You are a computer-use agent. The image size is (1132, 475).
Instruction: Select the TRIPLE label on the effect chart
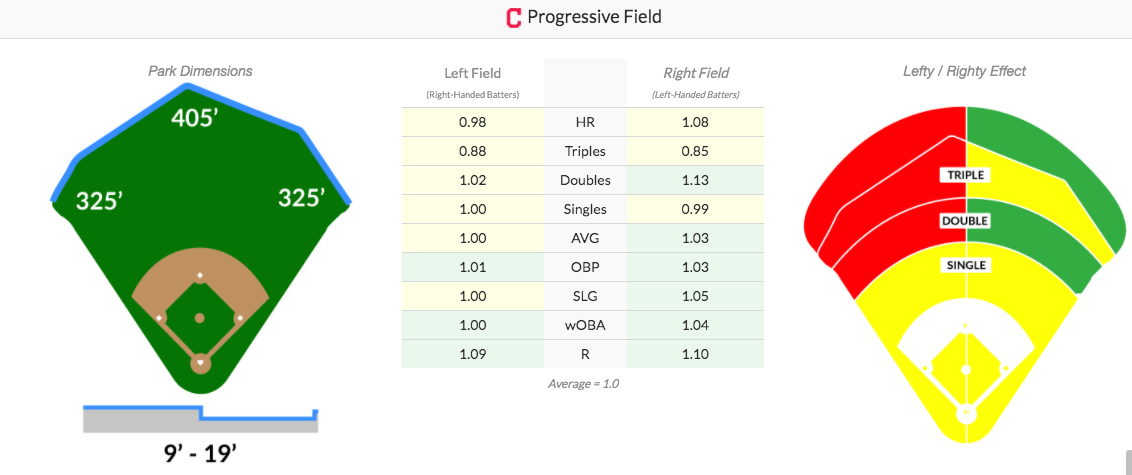click(966, 175)
